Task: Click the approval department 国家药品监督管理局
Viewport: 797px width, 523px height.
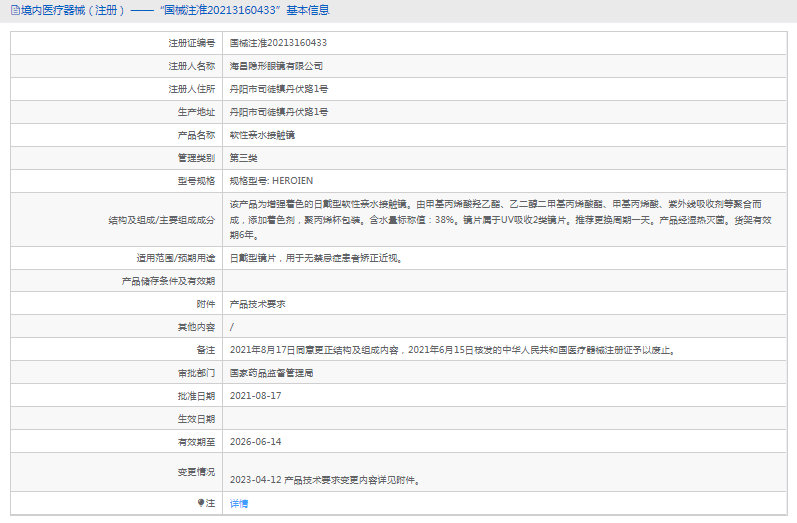Action: [271, 372]
